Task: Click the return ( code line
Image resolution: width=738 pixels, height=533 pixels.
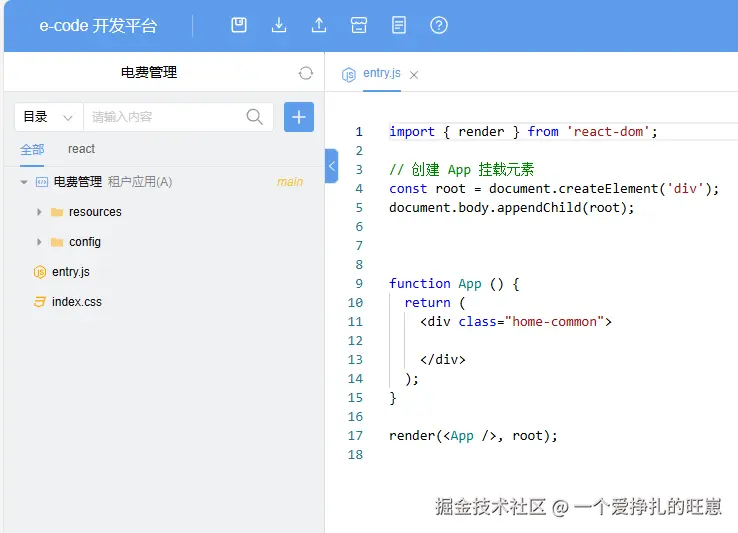Action: click(435, 303)
